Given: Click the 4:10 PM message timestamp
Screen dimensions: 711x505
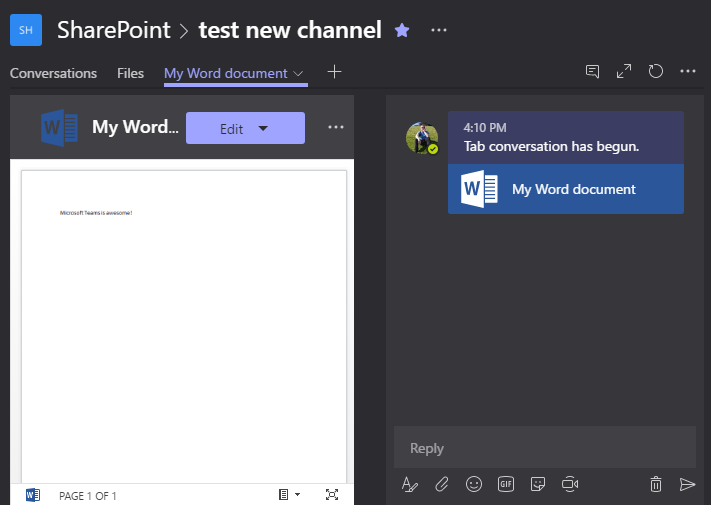Looking at the screenshot, I should click(x=485, y=128).
